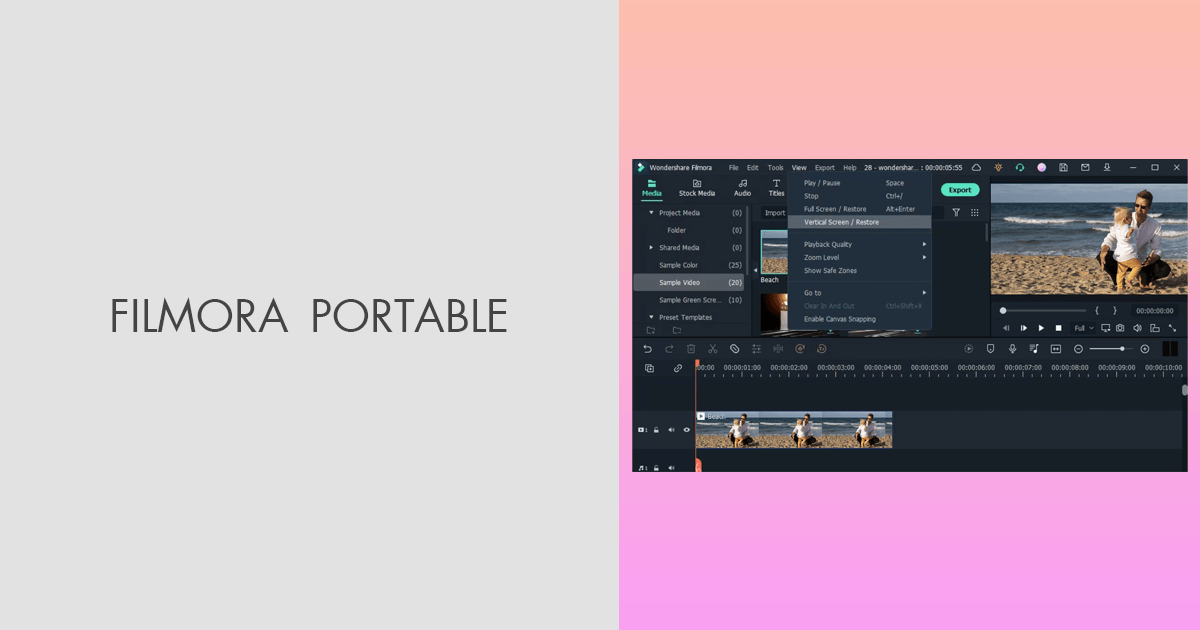The image size is (1200, 630).
Task: Click the filter icon above the media list
Action: pyautogui.click(x=957, y=212)
